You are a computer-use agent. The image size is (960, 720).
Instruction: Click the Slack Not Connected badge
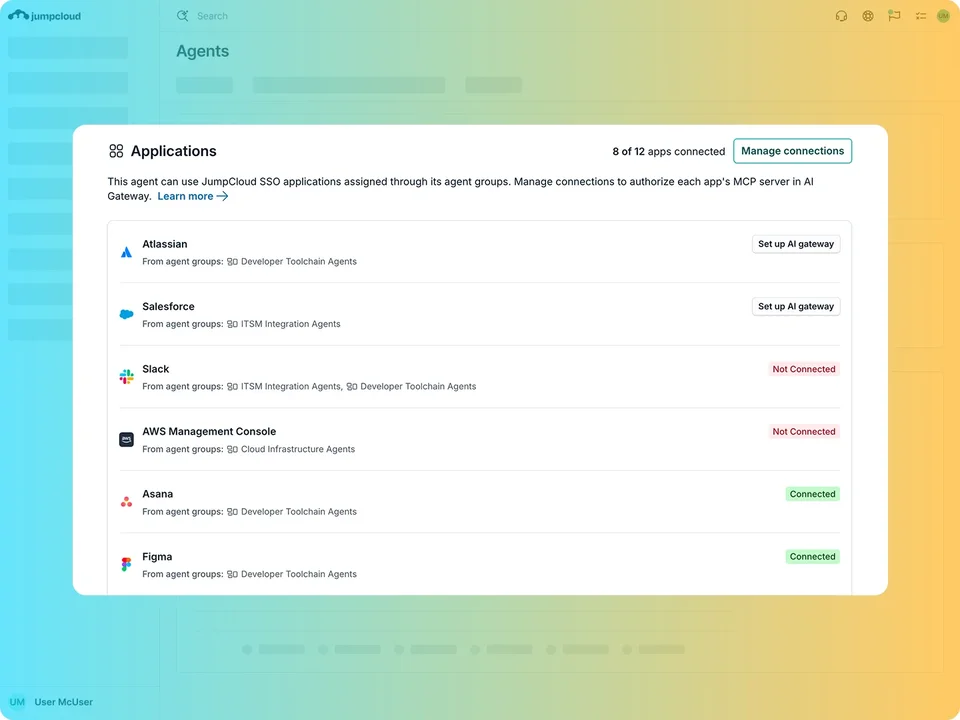(x=804, y=369)
